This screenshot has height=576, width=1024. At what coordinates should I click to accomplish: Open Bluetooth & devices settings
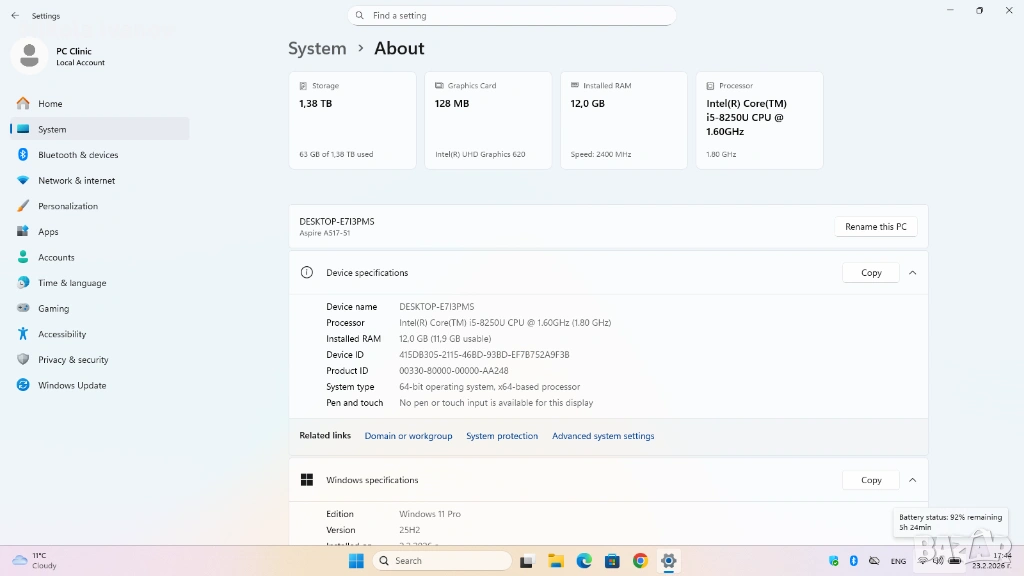pyautogui.click(x=78, y=155)
